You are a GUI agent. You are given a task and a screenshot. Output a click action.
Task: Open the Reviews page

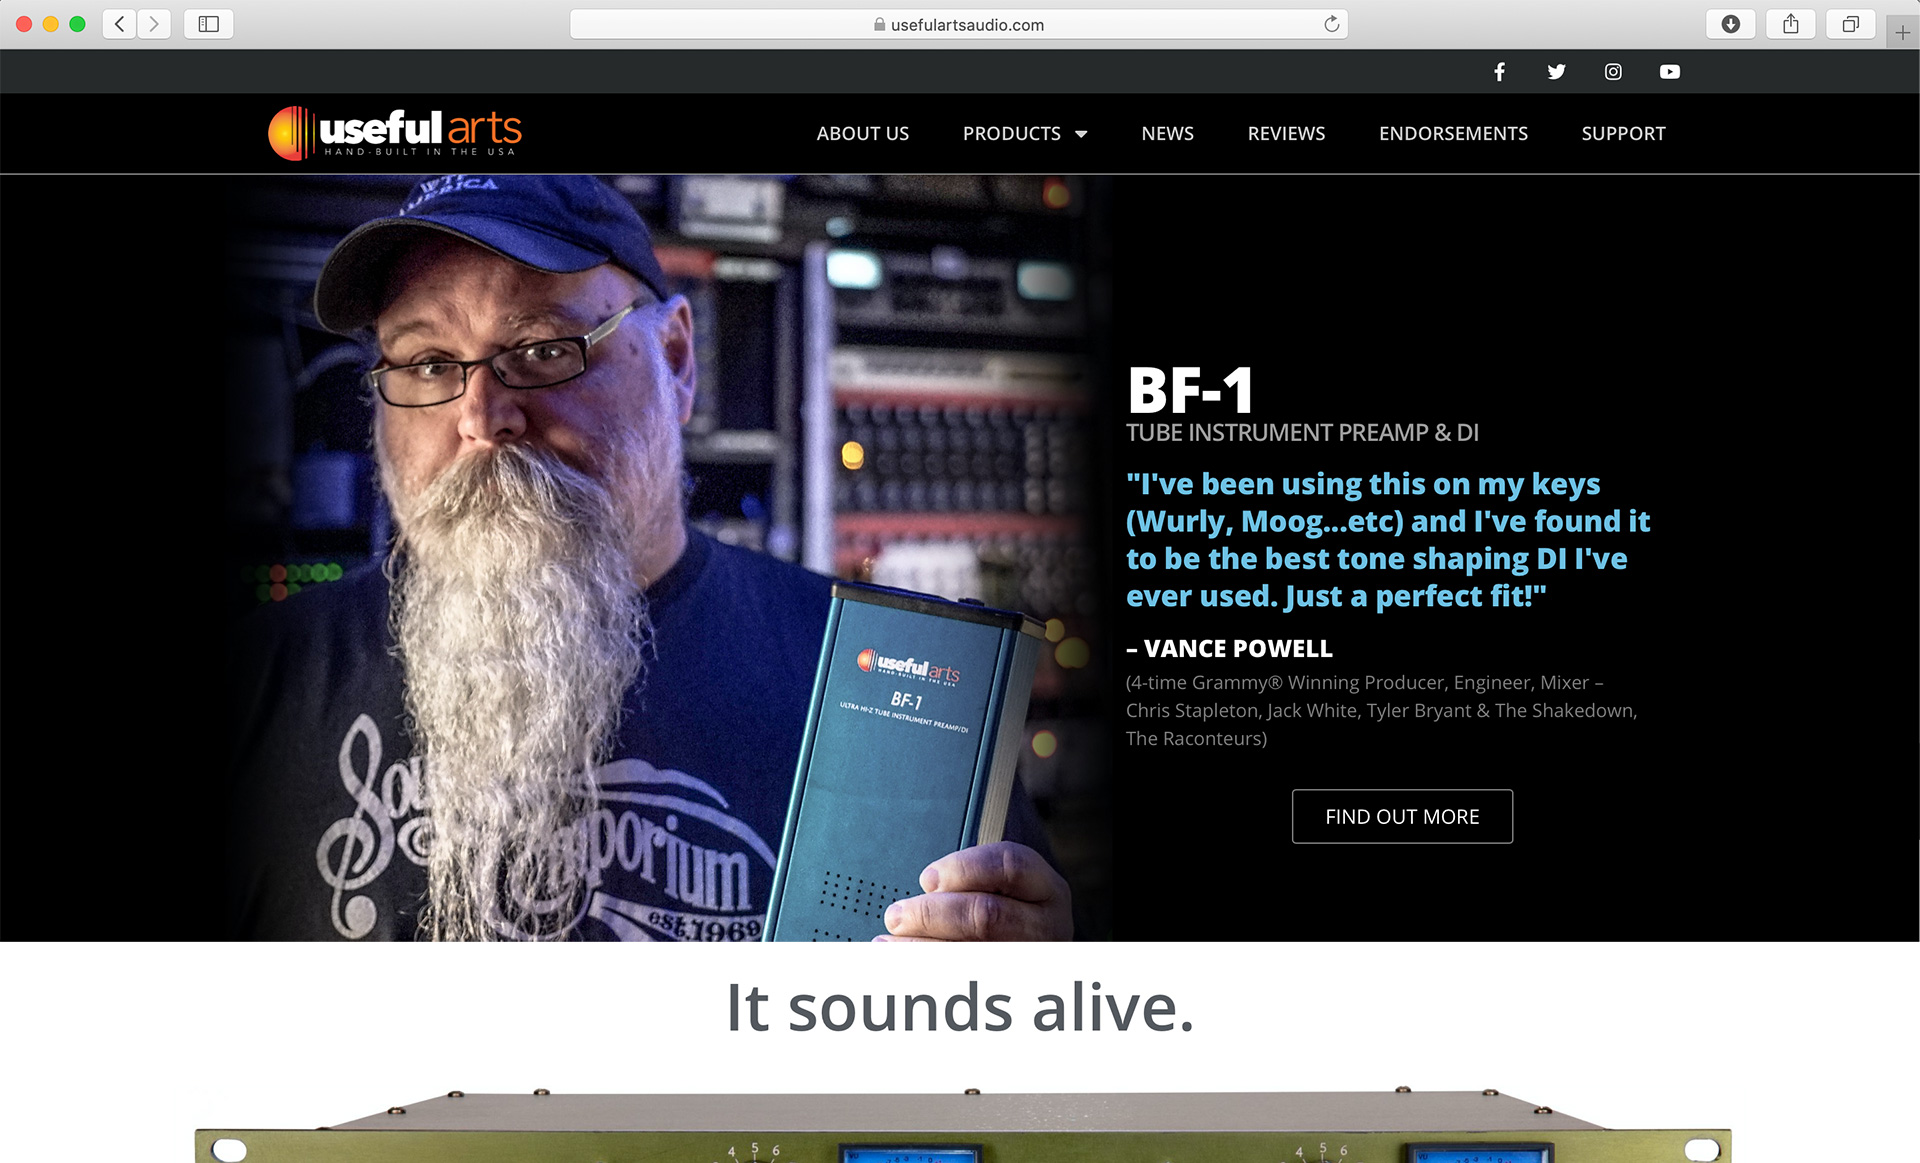pyautogui.click(x=1286, y=133)
